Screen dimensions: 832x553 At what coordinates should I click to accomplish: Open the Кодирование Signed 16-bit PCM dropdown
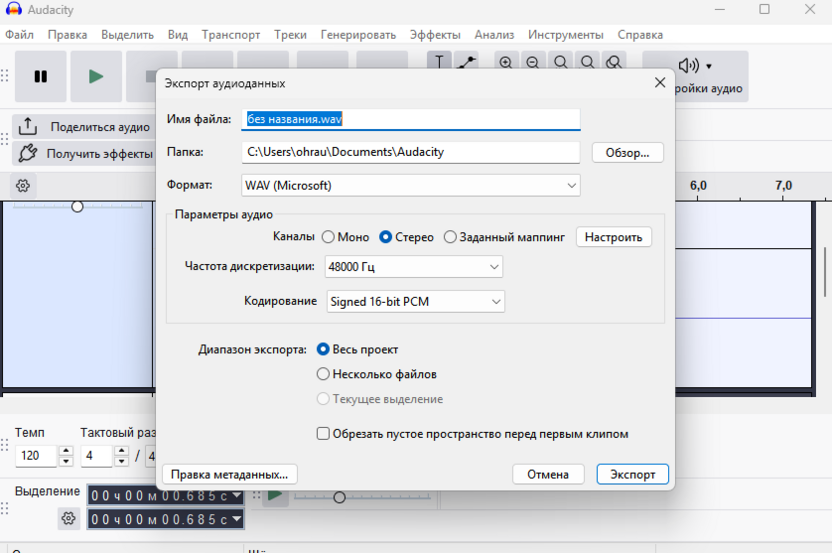tap(415, 301)
